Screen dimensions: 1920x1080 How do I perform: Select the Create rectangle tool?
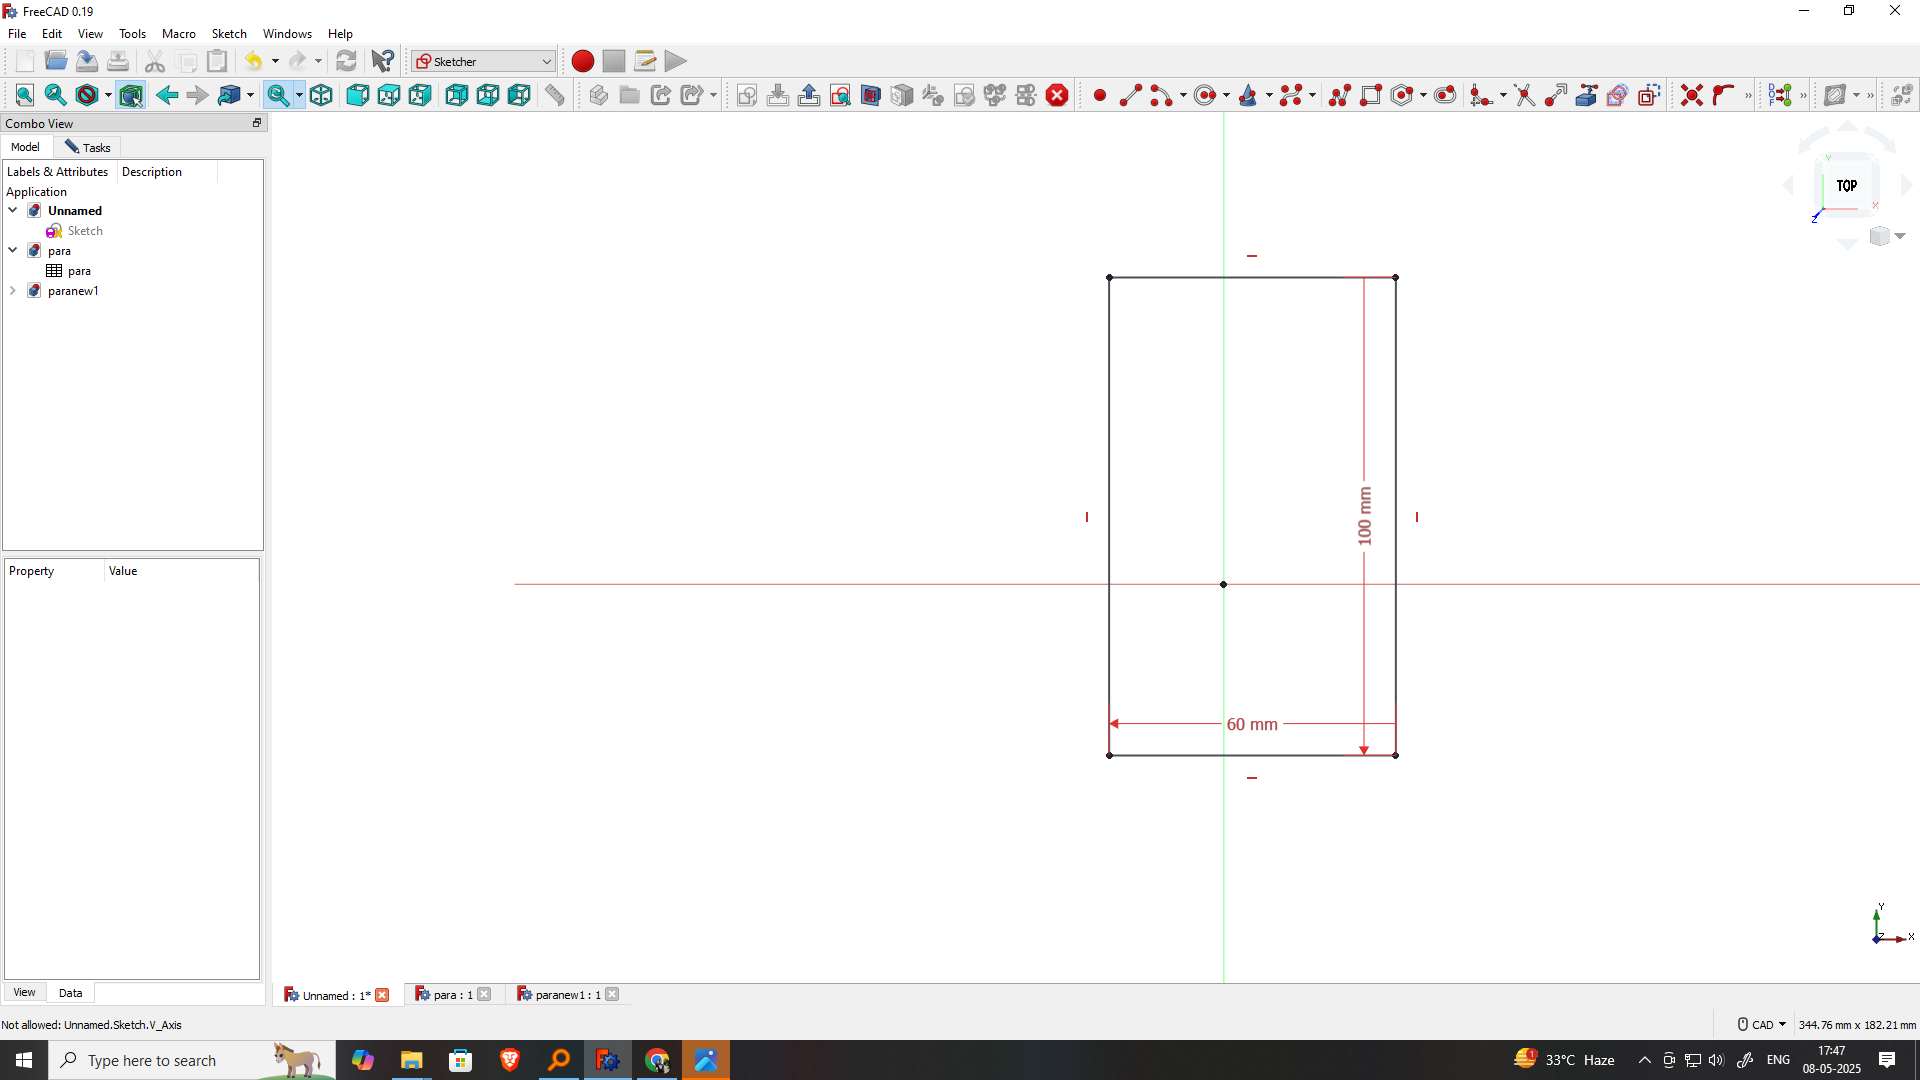[1371, 96]
